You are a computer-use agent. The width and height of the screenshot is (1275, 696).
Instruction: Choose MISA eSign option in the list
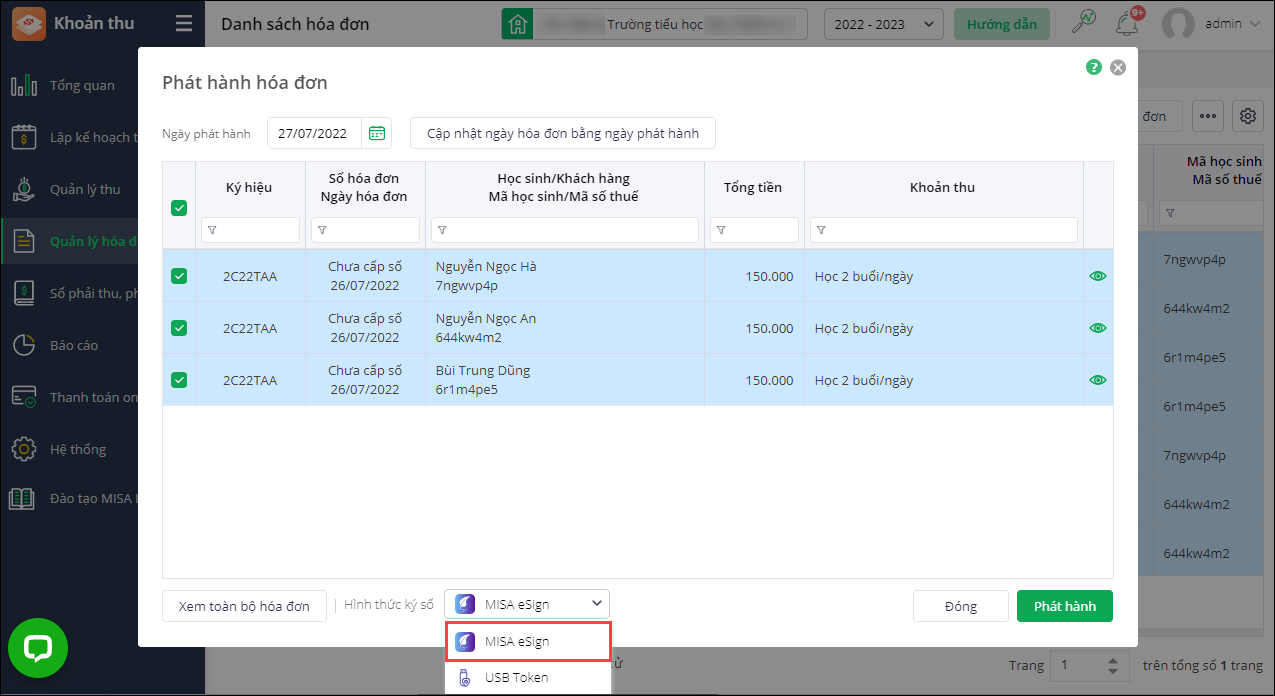(528, 641)
